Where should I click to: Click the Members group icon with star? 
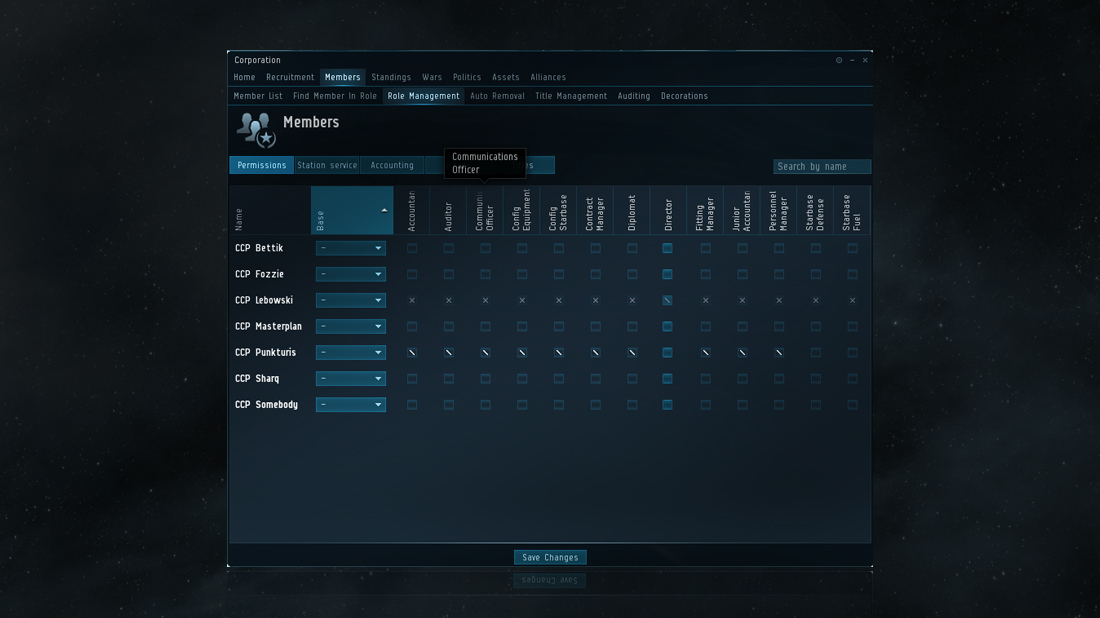[x=255, y=130]
